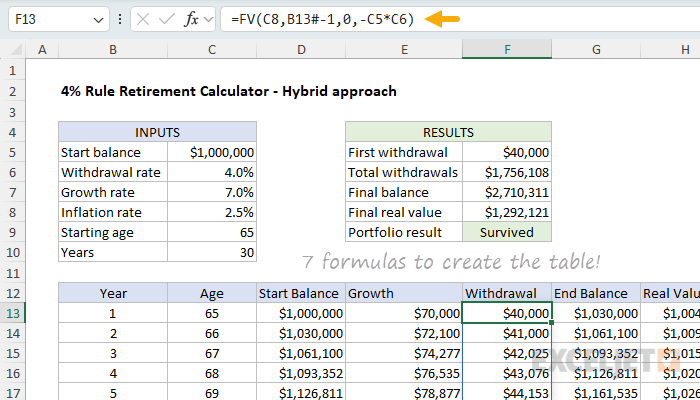Image resolution: width=700 pixels, height=400 pixels.
Task: Select column G header
Action: click(x=596, y=49)
